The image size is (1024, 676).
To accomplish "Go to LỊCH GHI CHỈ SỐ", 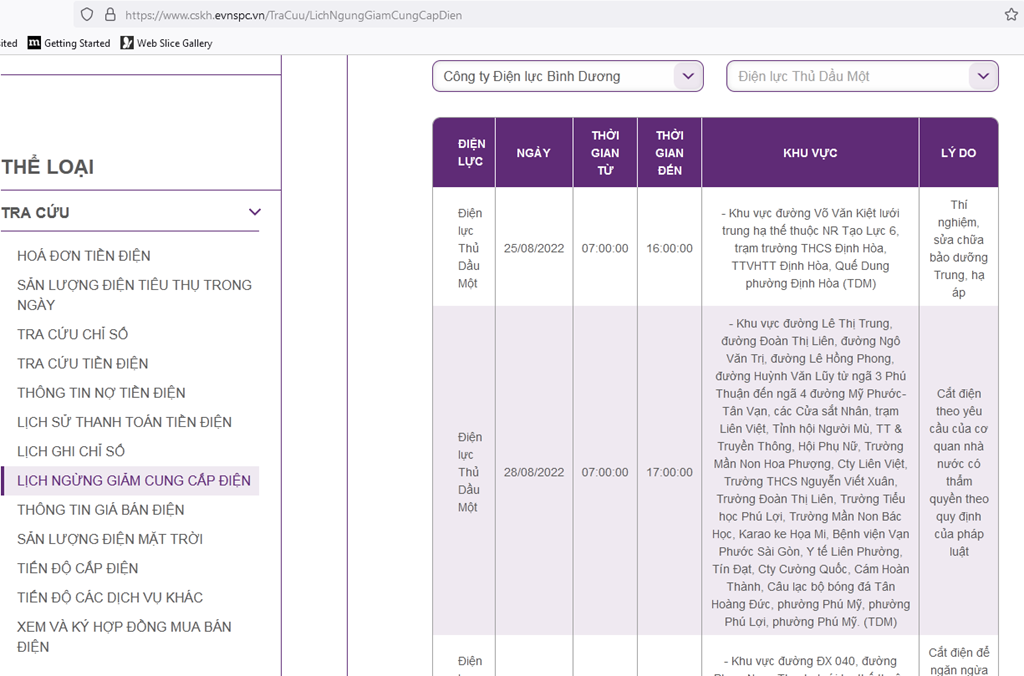I will click(71, 451).
